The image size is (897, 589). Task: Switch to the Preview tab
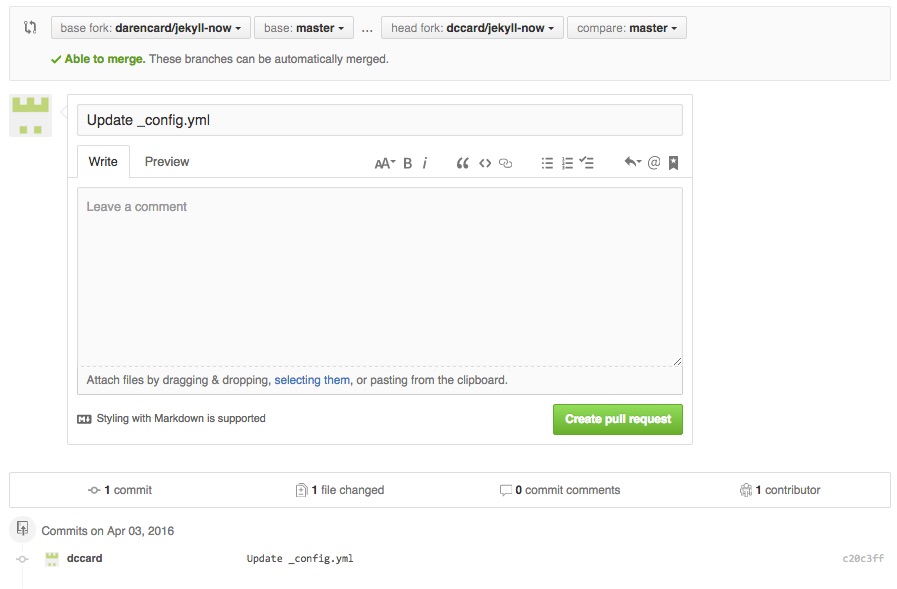click(x=166, y=161)
